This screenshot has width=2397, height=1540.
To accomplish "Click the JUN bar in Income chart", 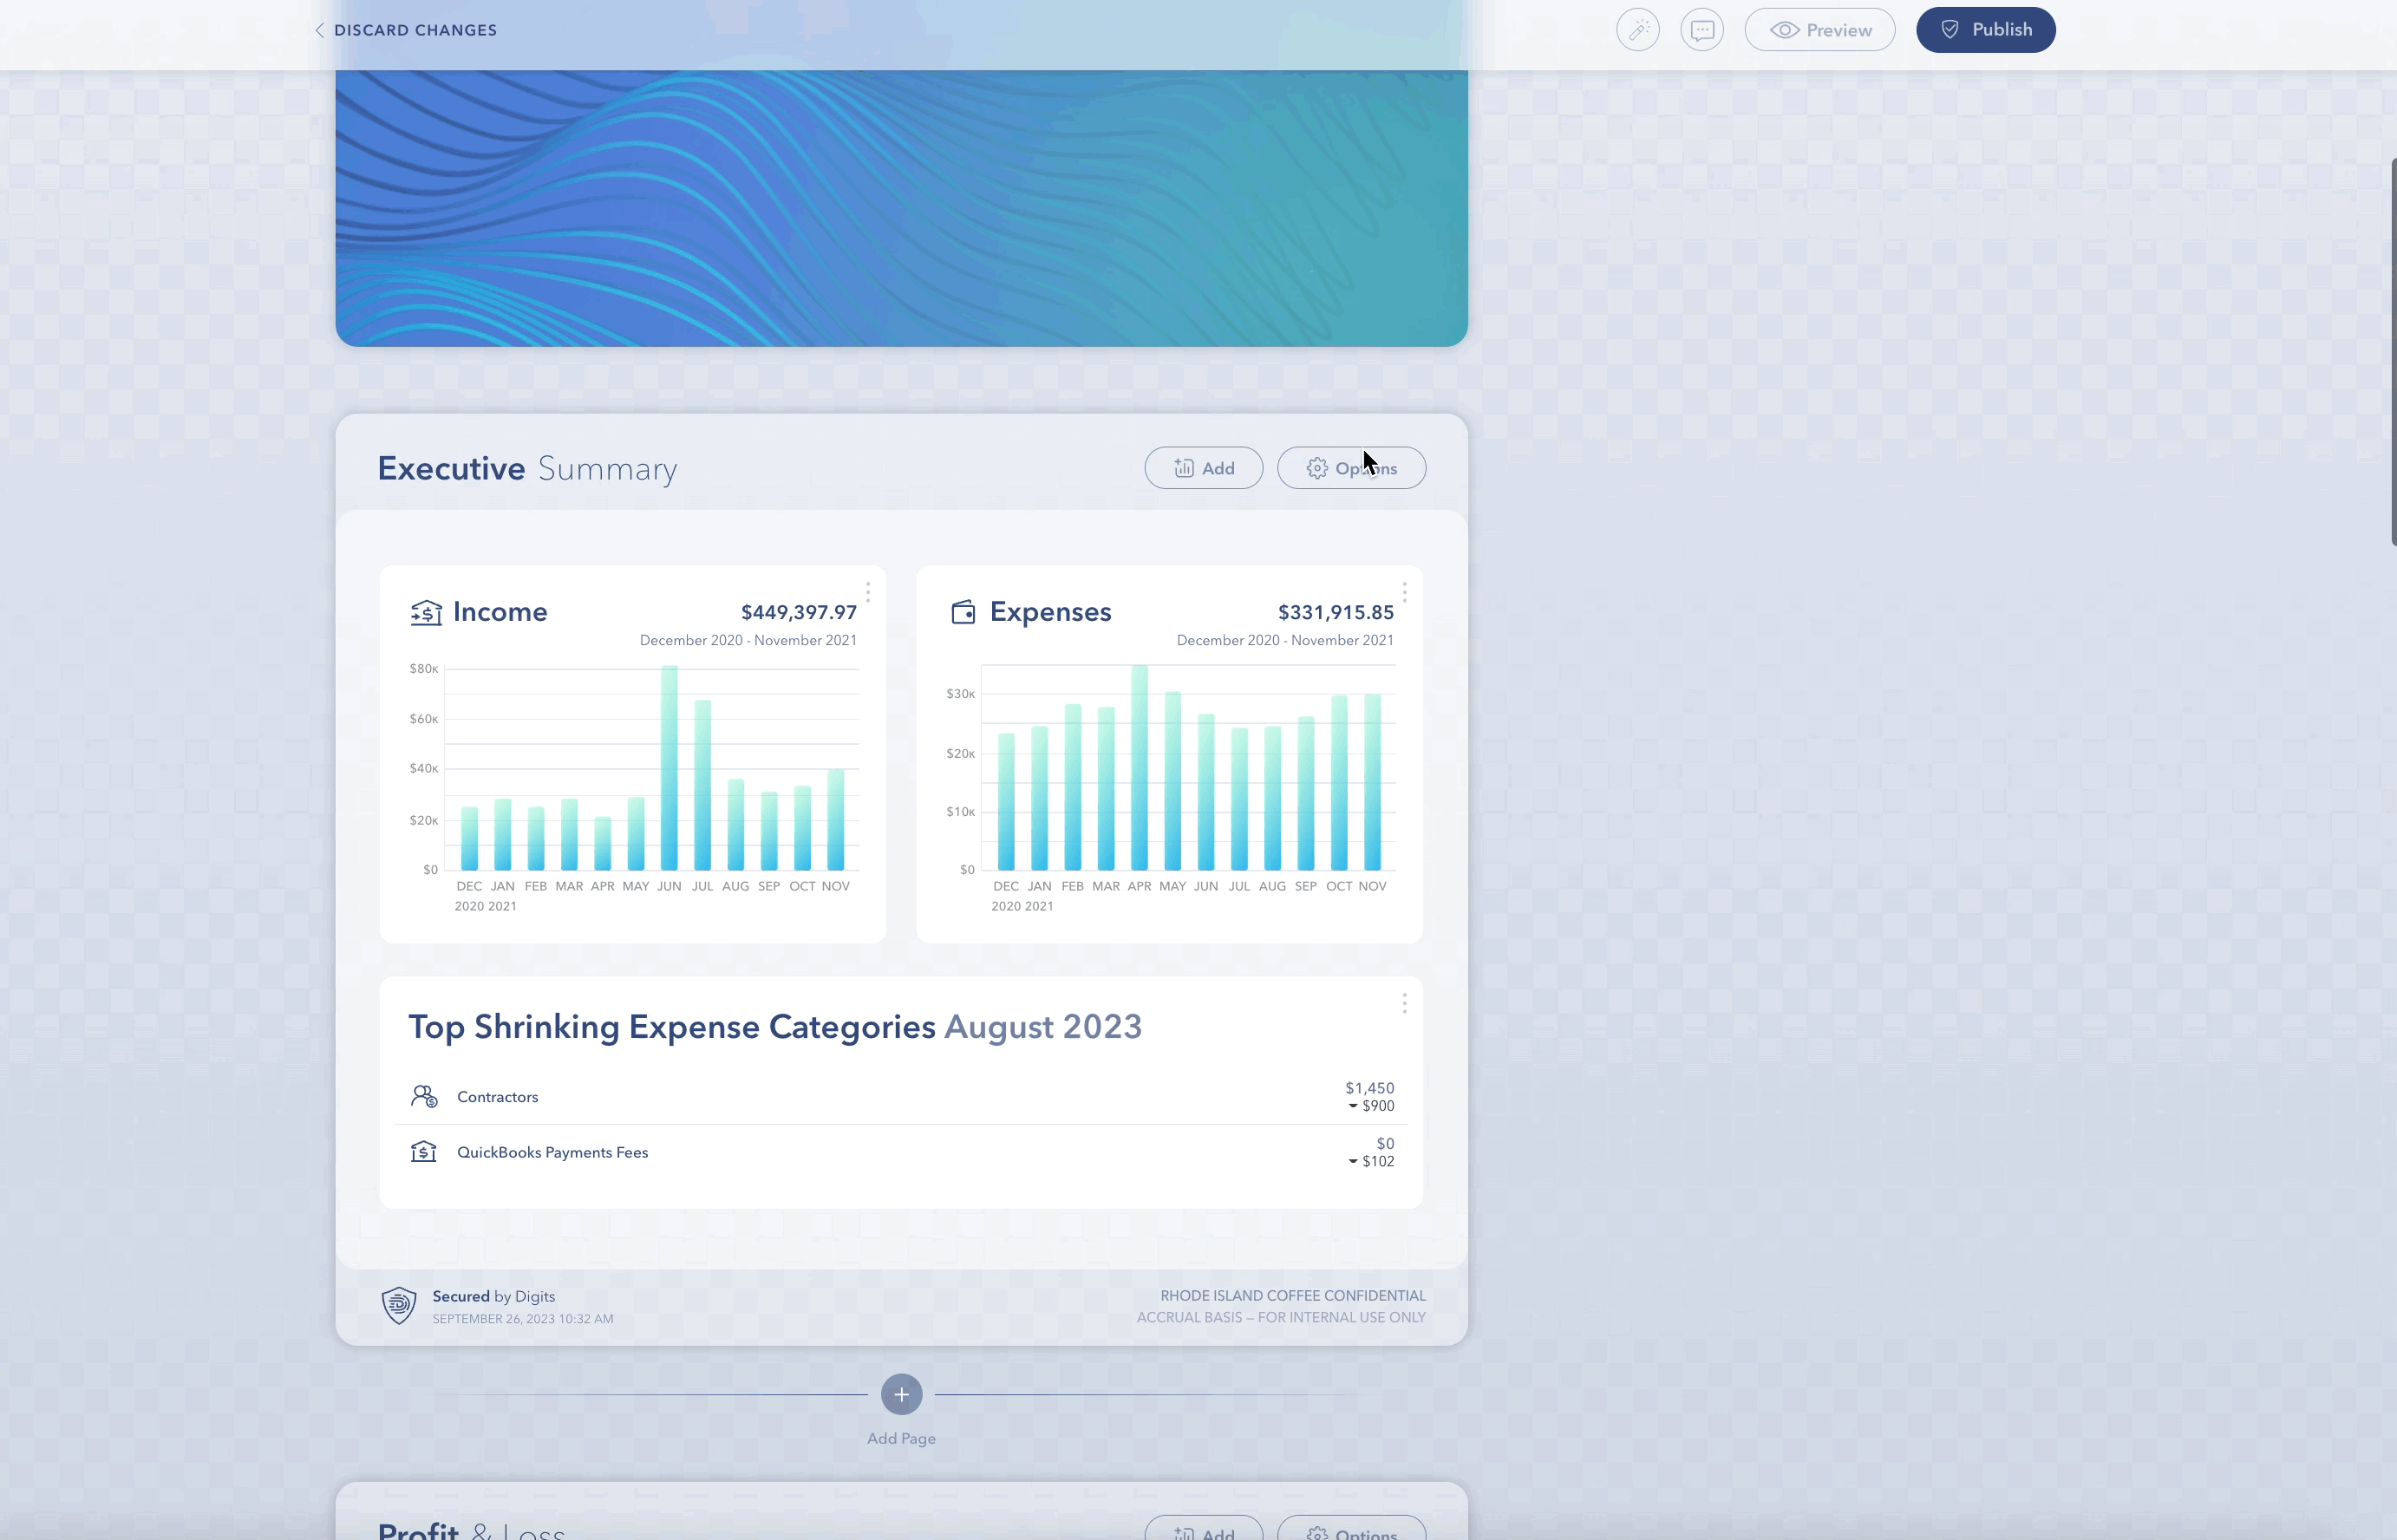I will pos(669,768).
